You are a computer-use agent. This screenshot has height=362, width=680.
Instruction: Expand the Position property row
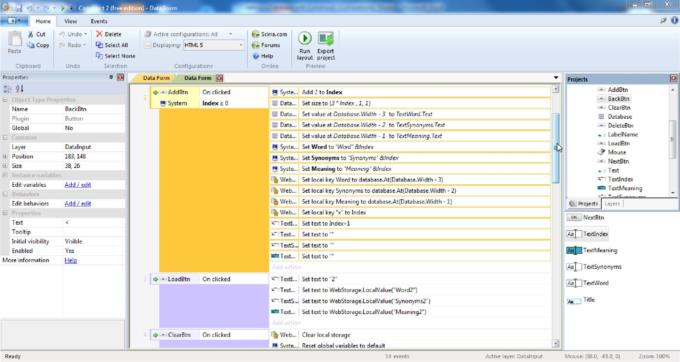[x=5, y=157]
